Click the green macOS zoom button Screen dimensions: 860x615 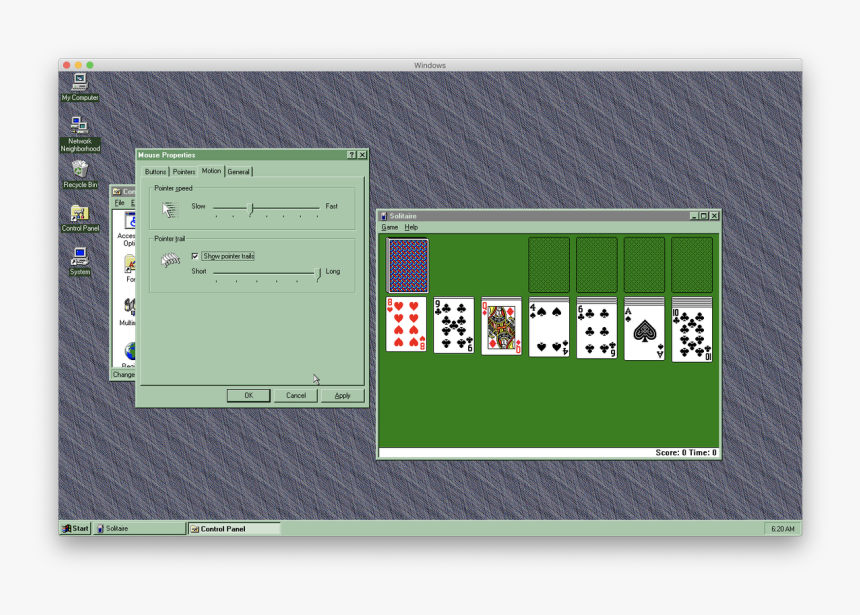tap(90, 65)
